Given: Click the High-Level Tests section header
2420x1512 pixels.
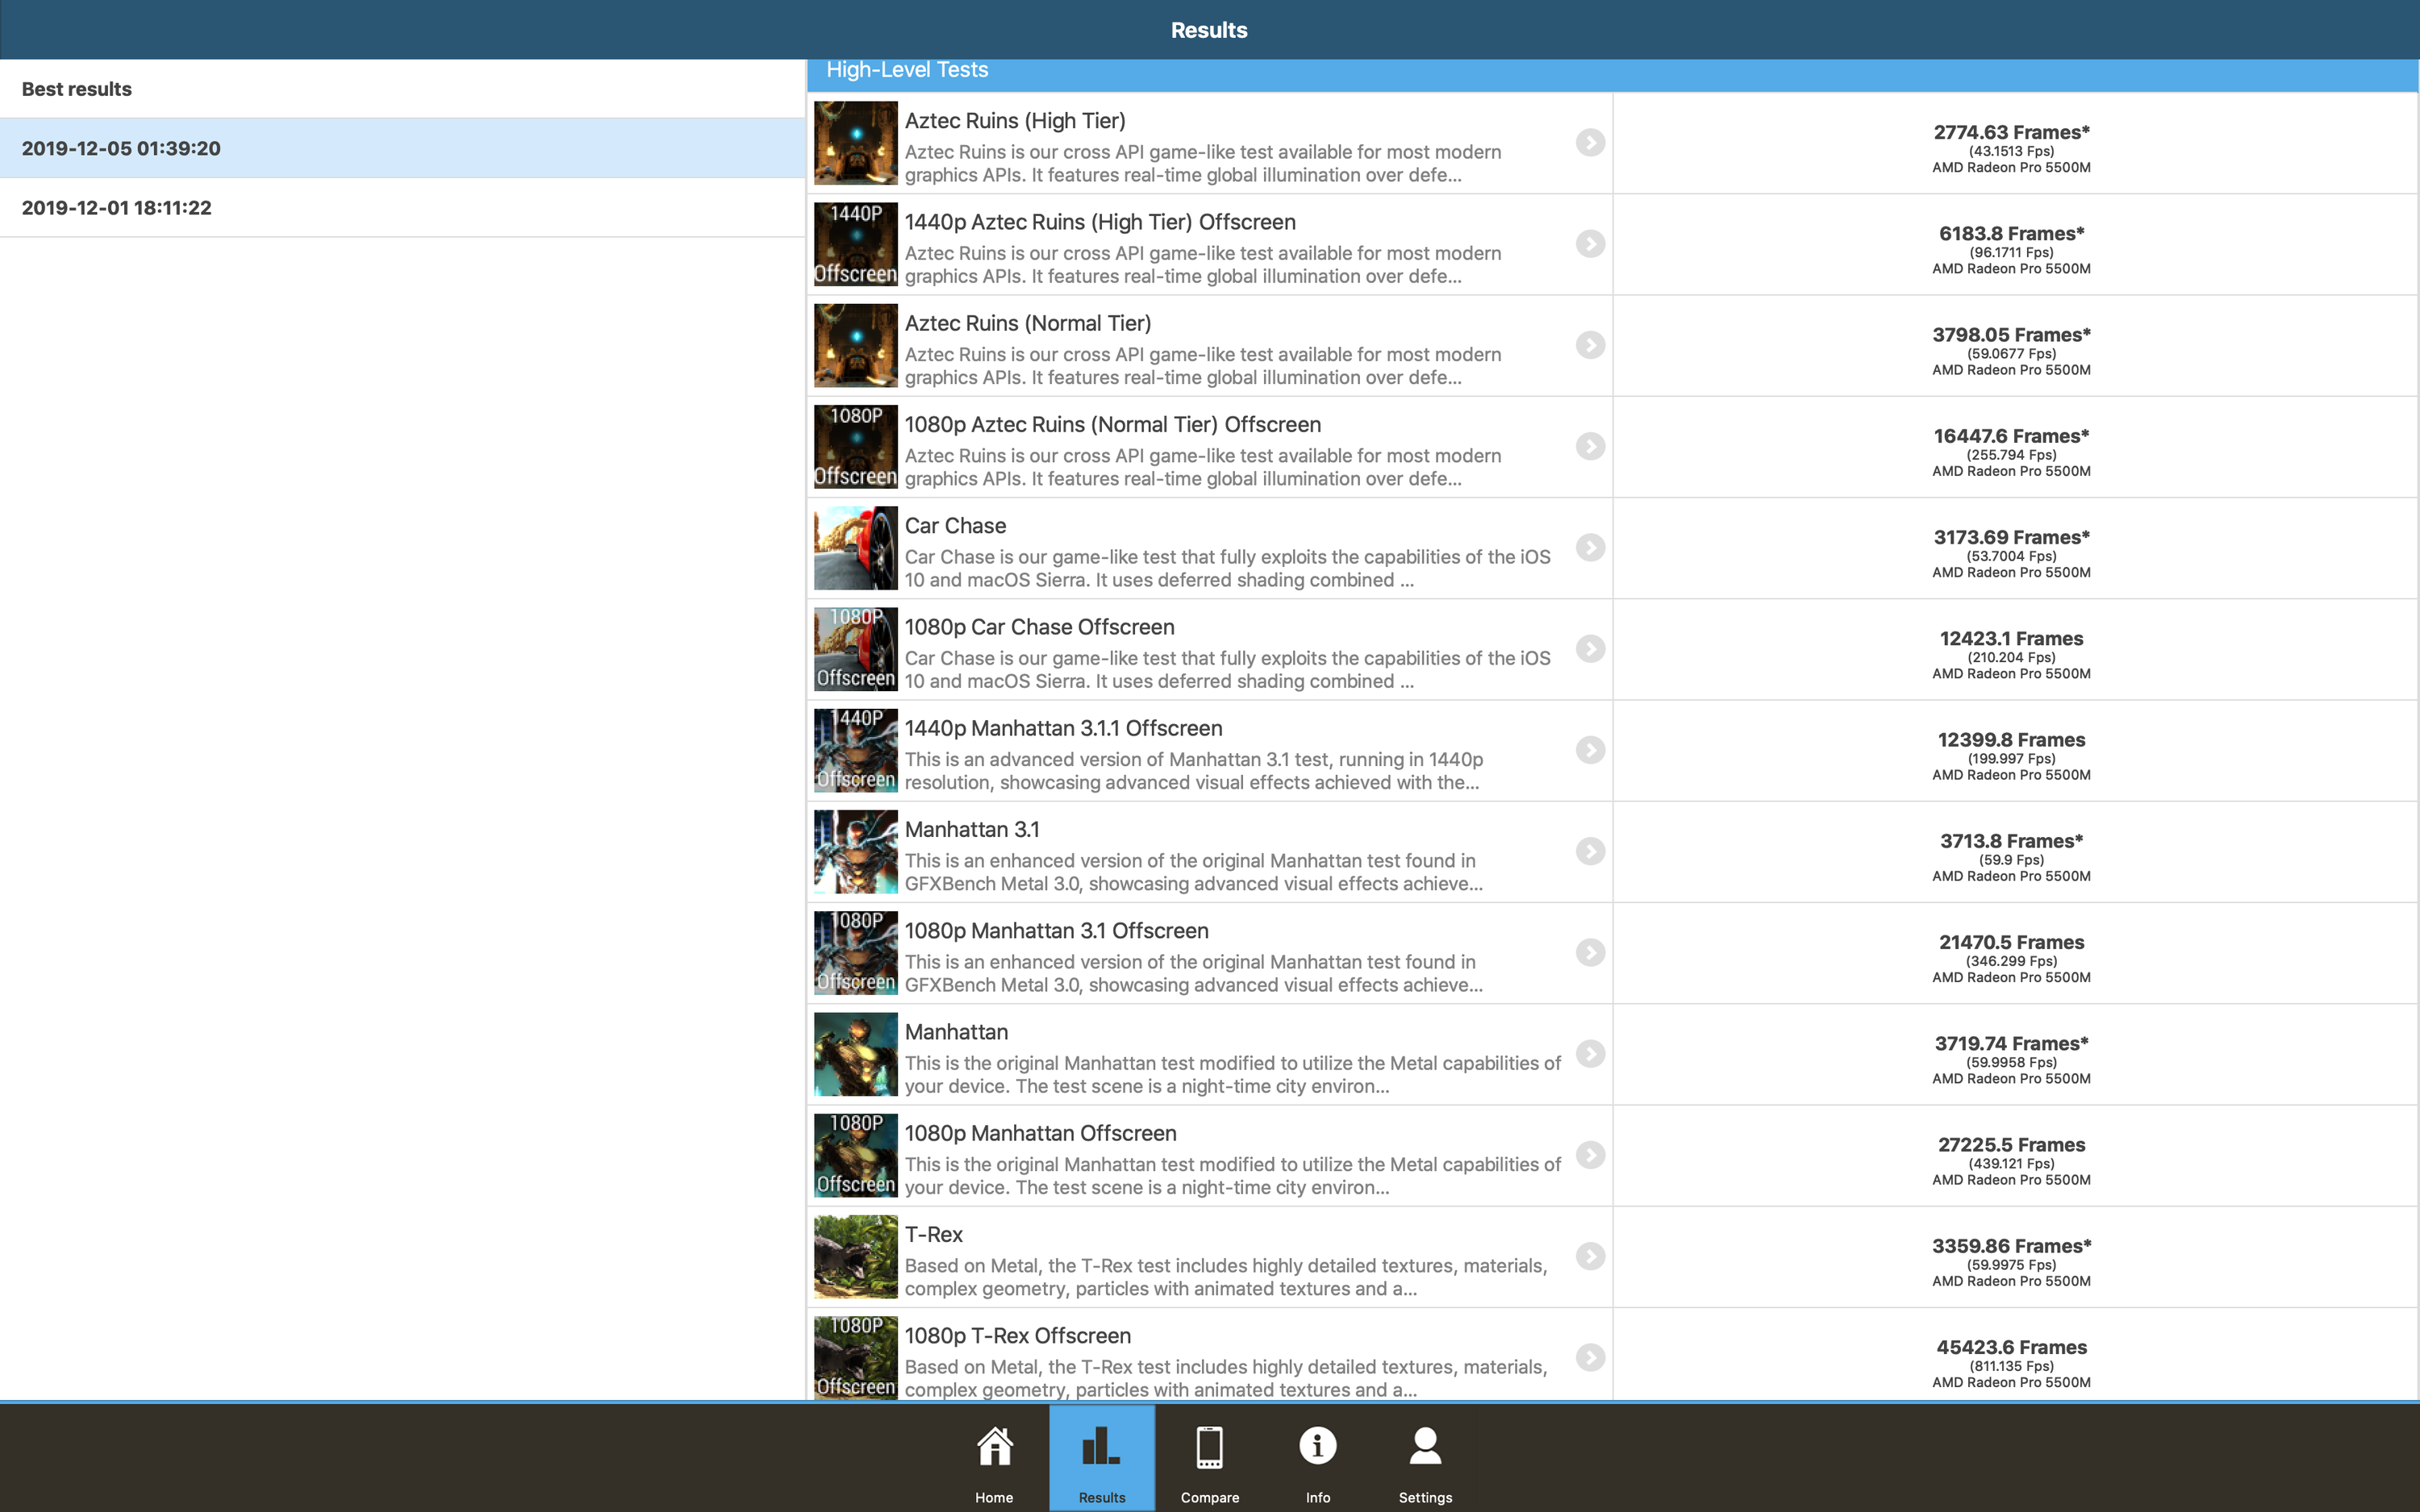Looking at the screenshot, I should [x=907, y=70].
